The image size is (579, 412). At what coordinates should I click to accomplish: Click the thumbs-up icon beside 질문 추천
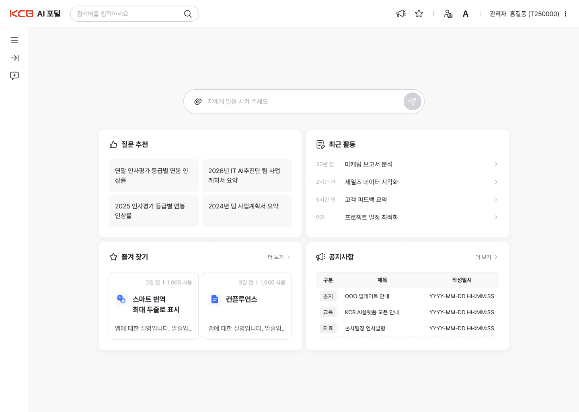tap(113, 144)
